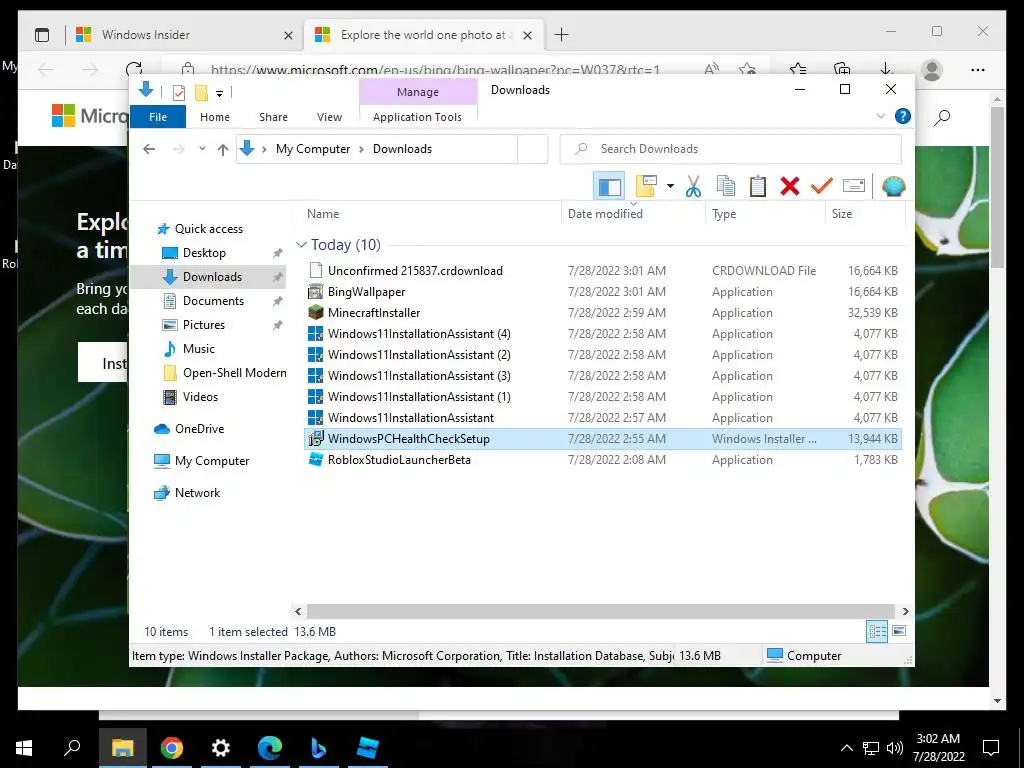The height and width of the screenshot is (768, 1024).
Task: Switch to Details view icon in status bar
Action: coord(877,631)
